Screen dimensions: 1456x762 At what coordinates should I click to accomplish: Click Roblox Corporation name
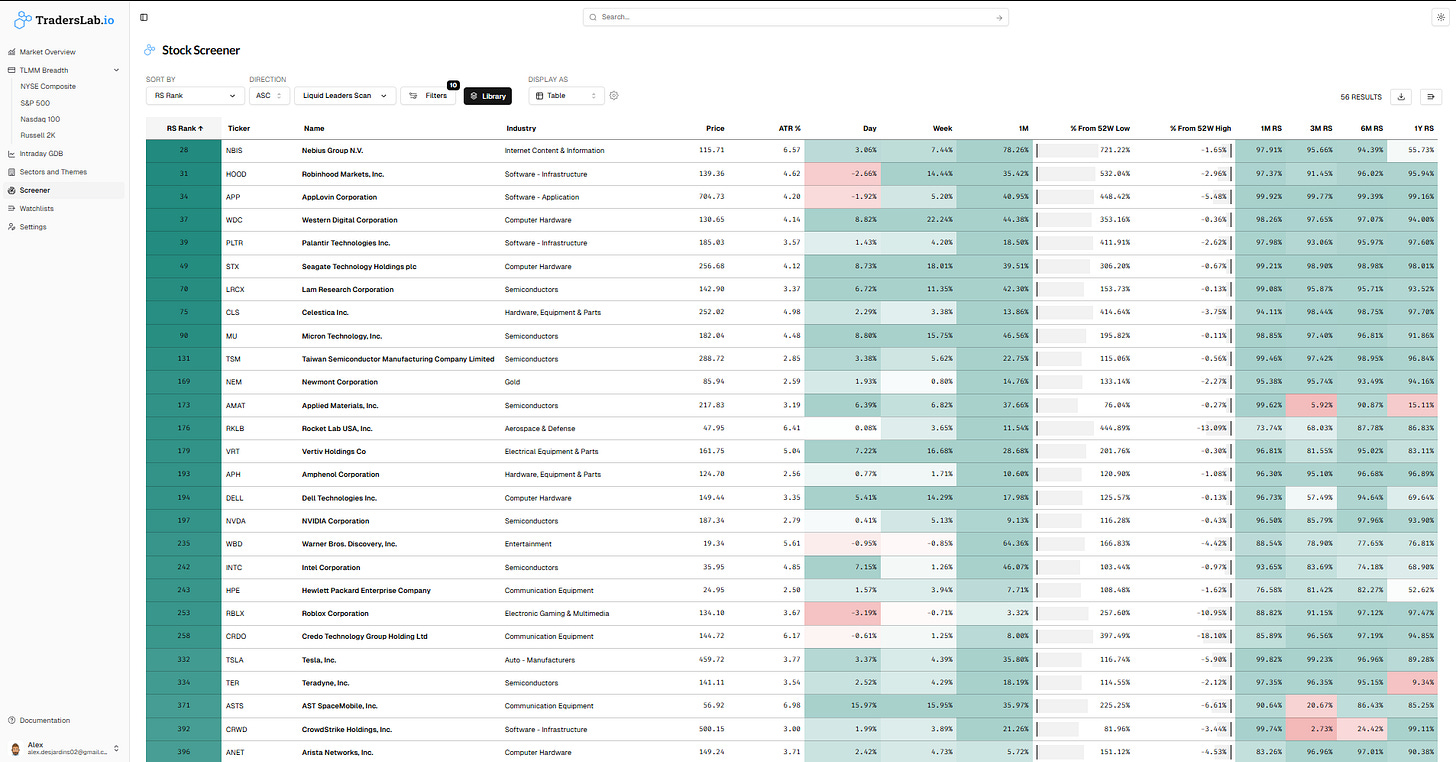335,613
